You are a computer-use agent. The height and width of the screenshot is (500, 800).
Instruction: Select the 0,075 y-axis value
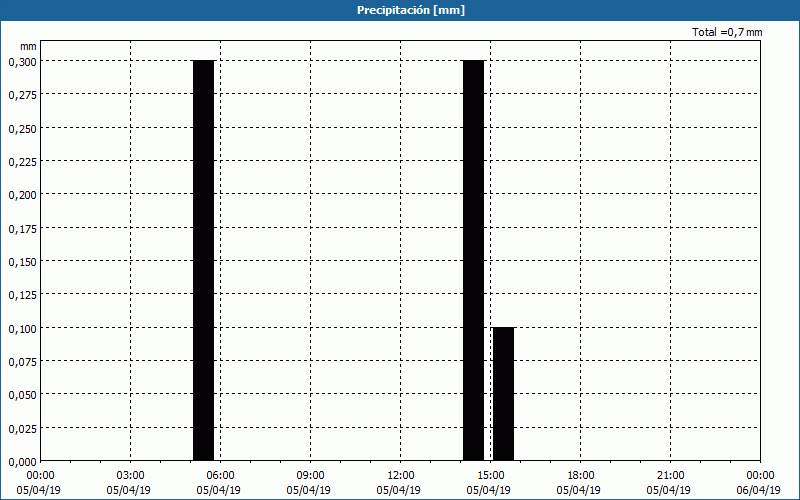tap(22, 362)
